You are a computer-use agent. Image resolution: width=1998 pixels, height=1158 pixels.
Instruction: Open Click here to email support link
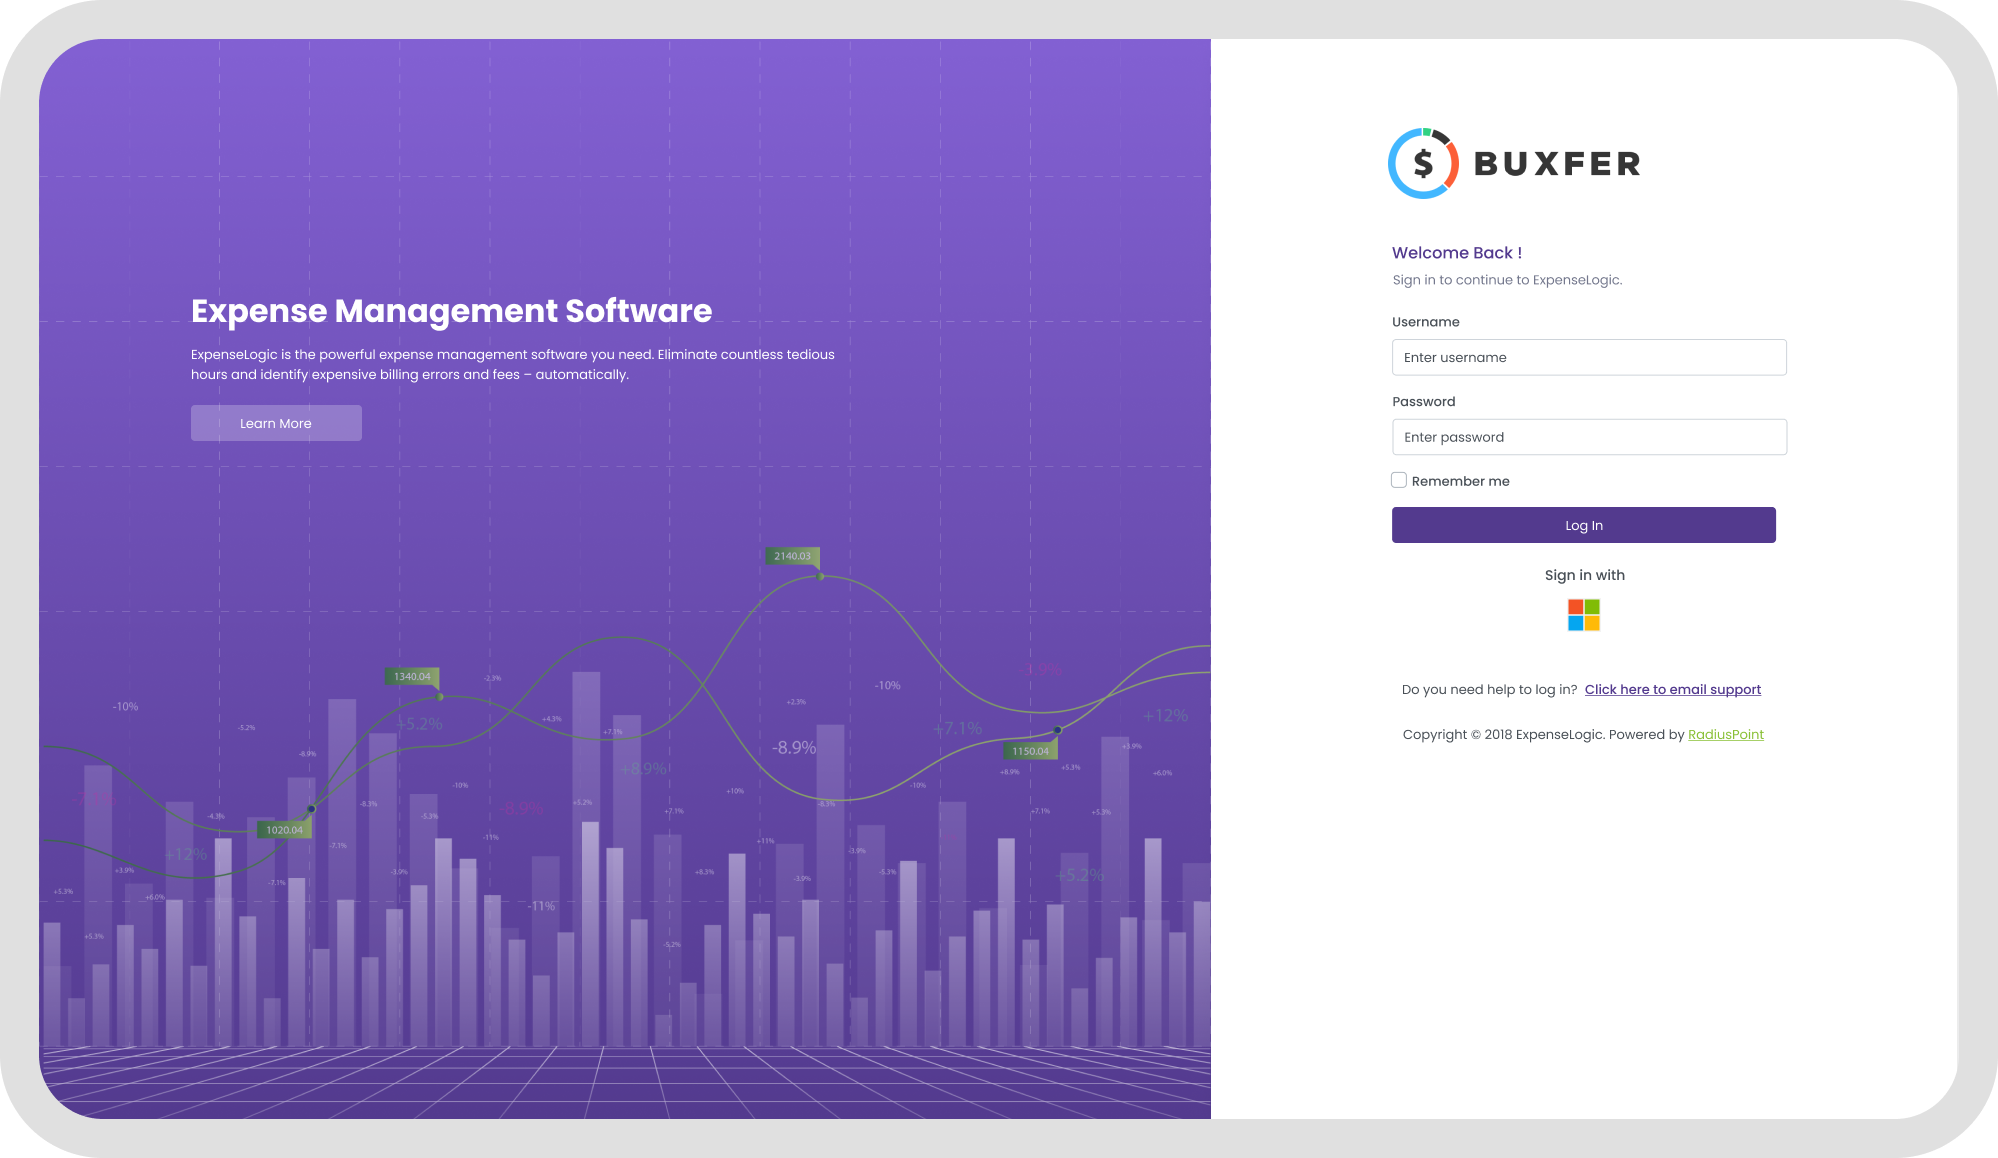coord(1672,690)
